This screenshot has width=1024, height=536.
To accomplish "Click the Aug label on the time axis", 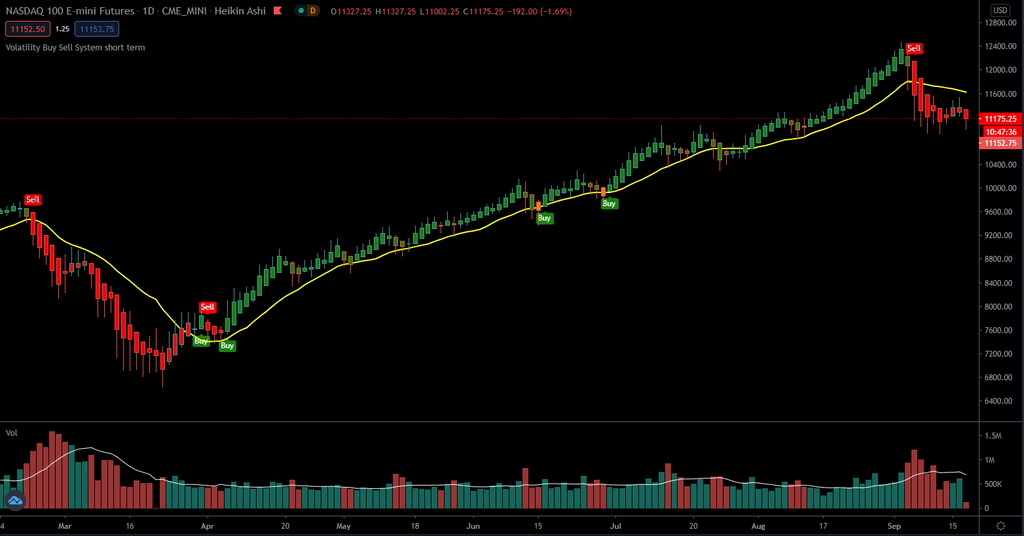I will (758, 526).
